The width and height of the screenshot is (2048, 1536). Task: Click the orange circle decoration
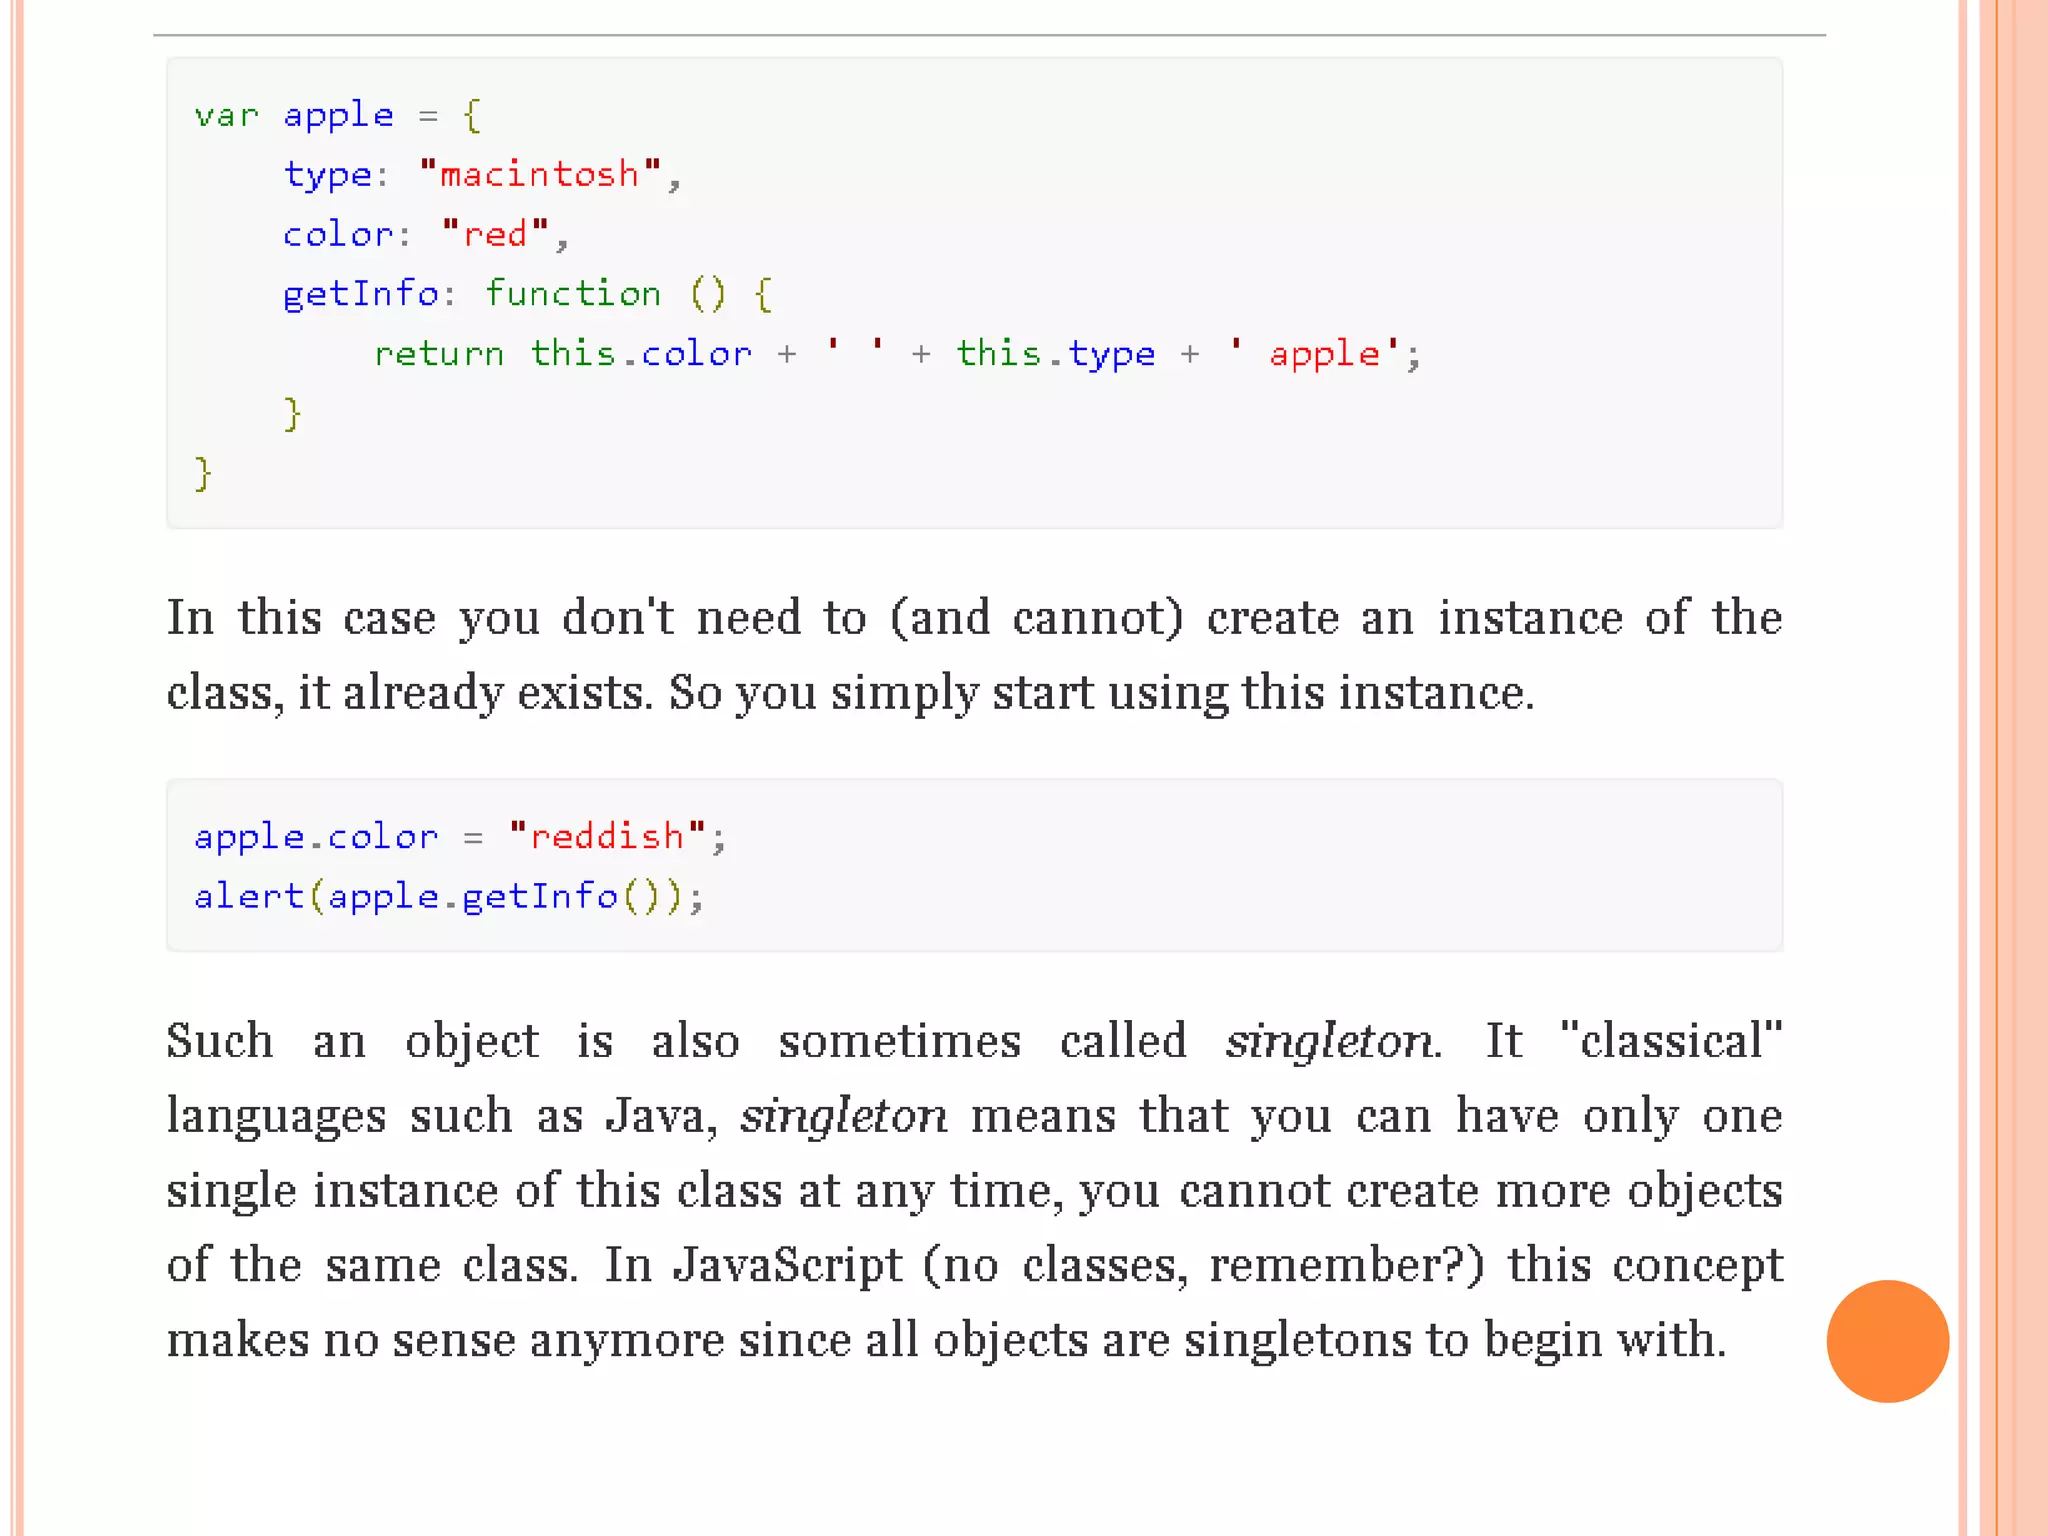pos(1886,1340)
